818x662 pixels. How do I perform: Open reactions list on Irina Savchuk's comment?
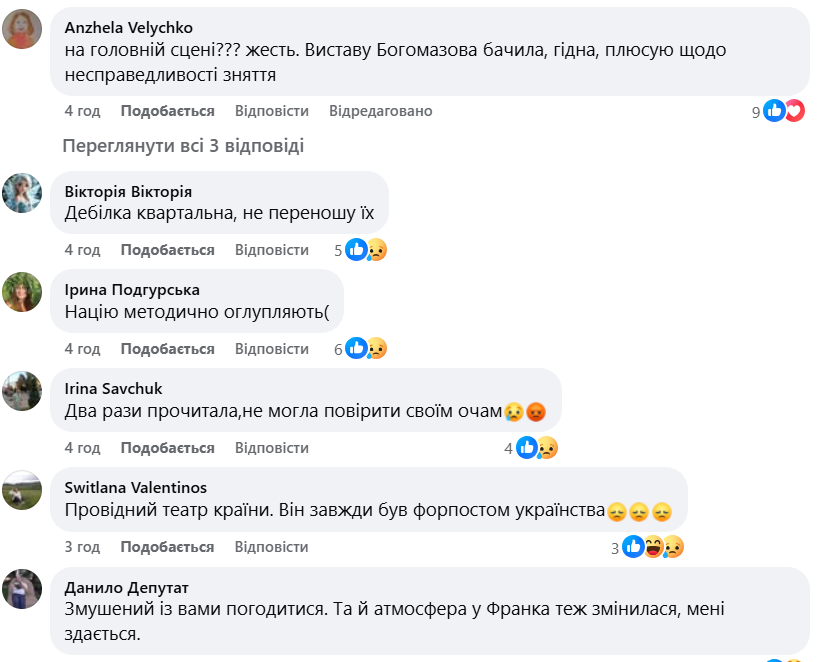[537, 448]
